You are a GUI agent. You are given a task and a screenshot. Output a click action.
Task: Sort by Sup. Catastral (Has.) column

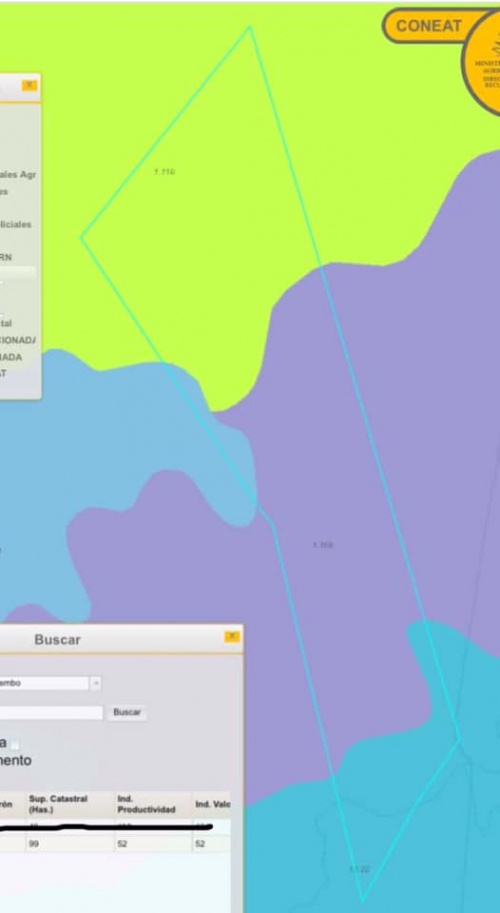tap(70, 804)
